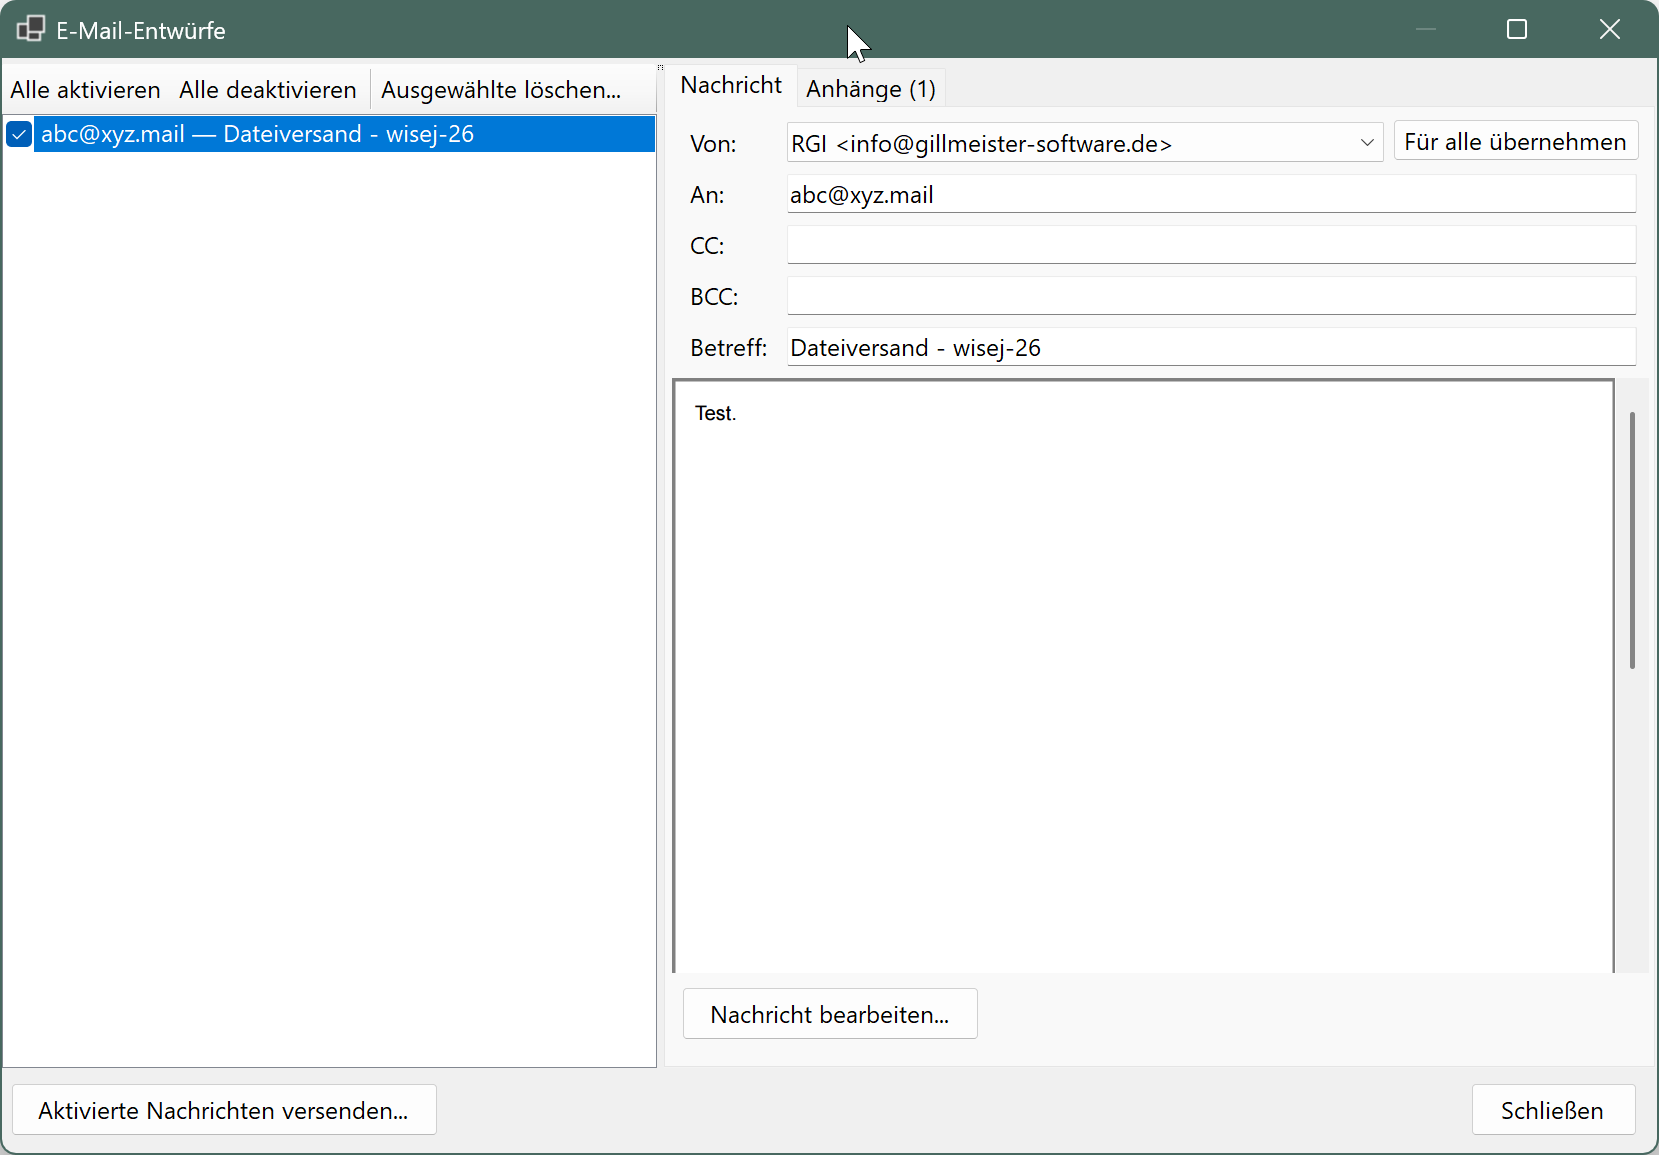Click into the An recipient field
The image size is (1659, 1155).
(x=1210, y=195)
